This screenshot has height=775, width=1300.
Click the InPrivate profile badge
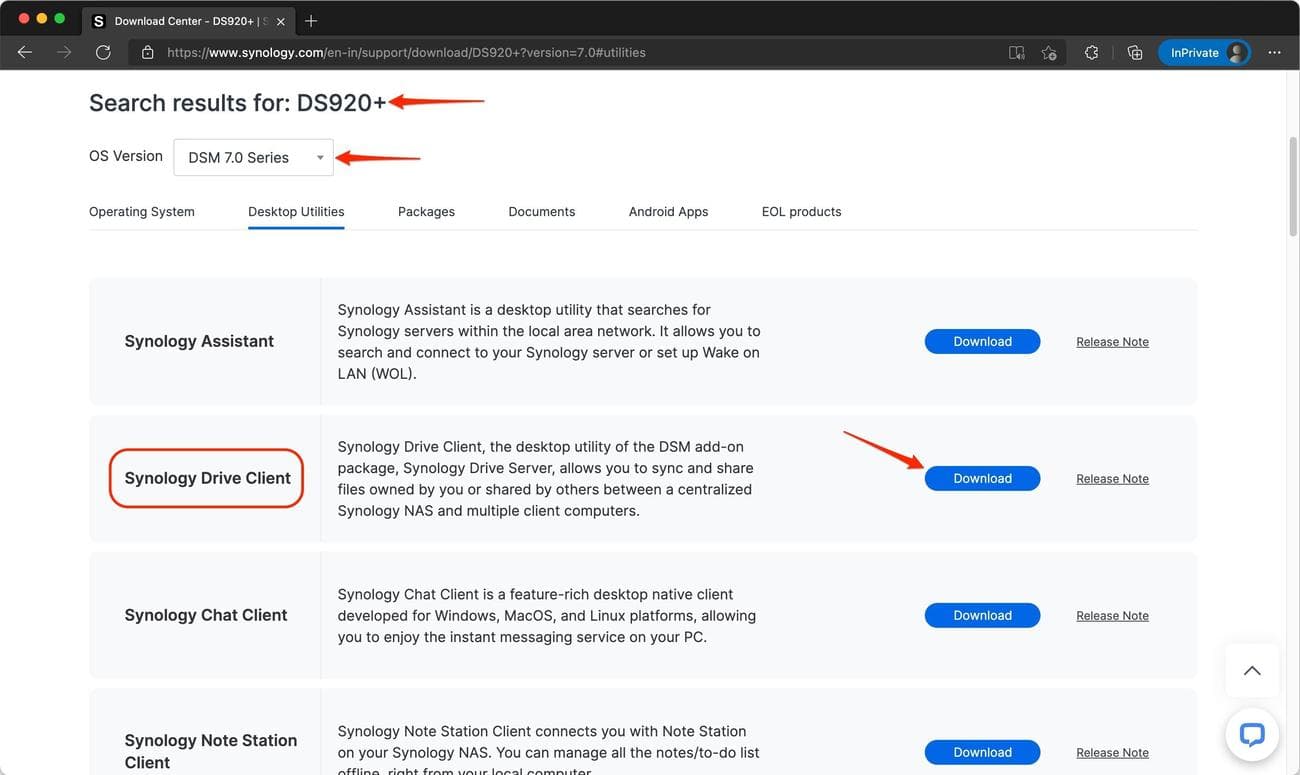pos(1204,52)
